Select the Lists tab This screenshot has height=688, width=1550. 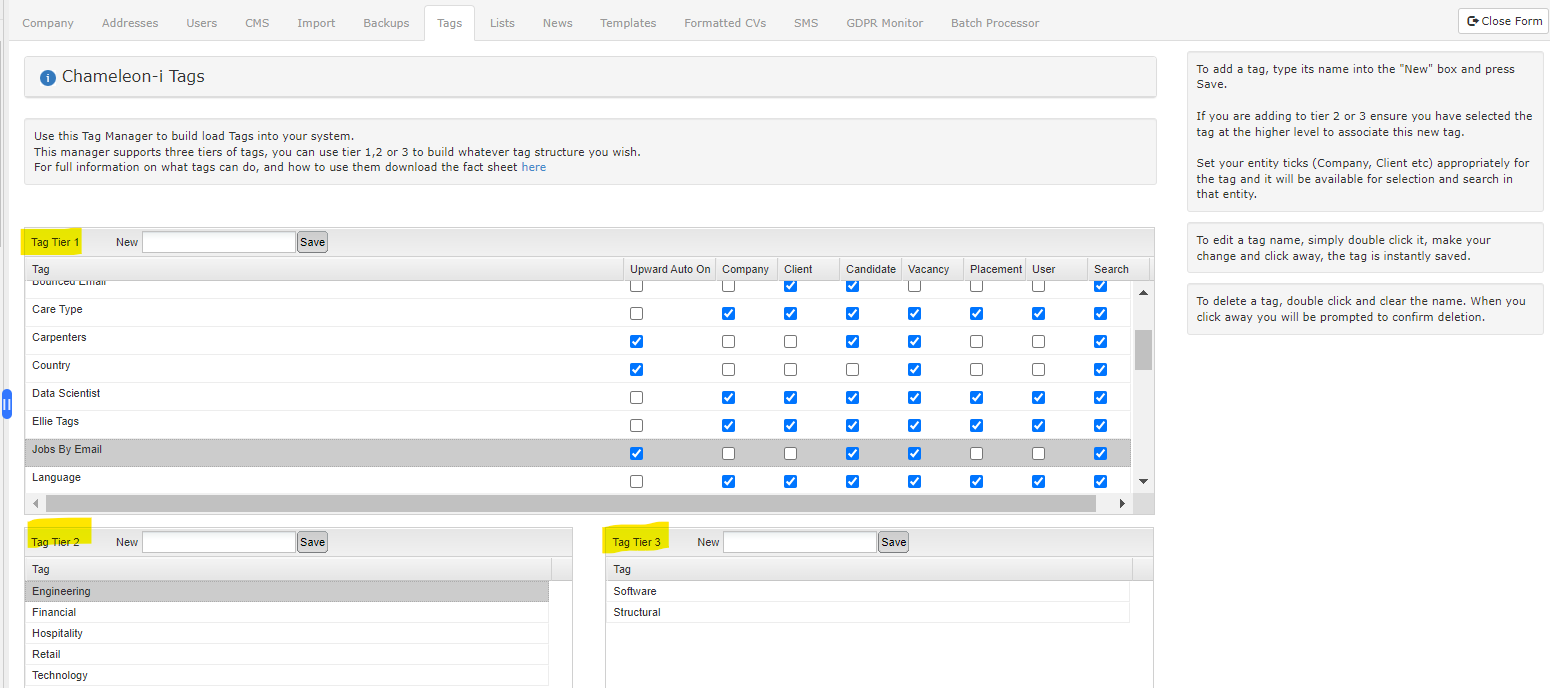pos(502,23)
